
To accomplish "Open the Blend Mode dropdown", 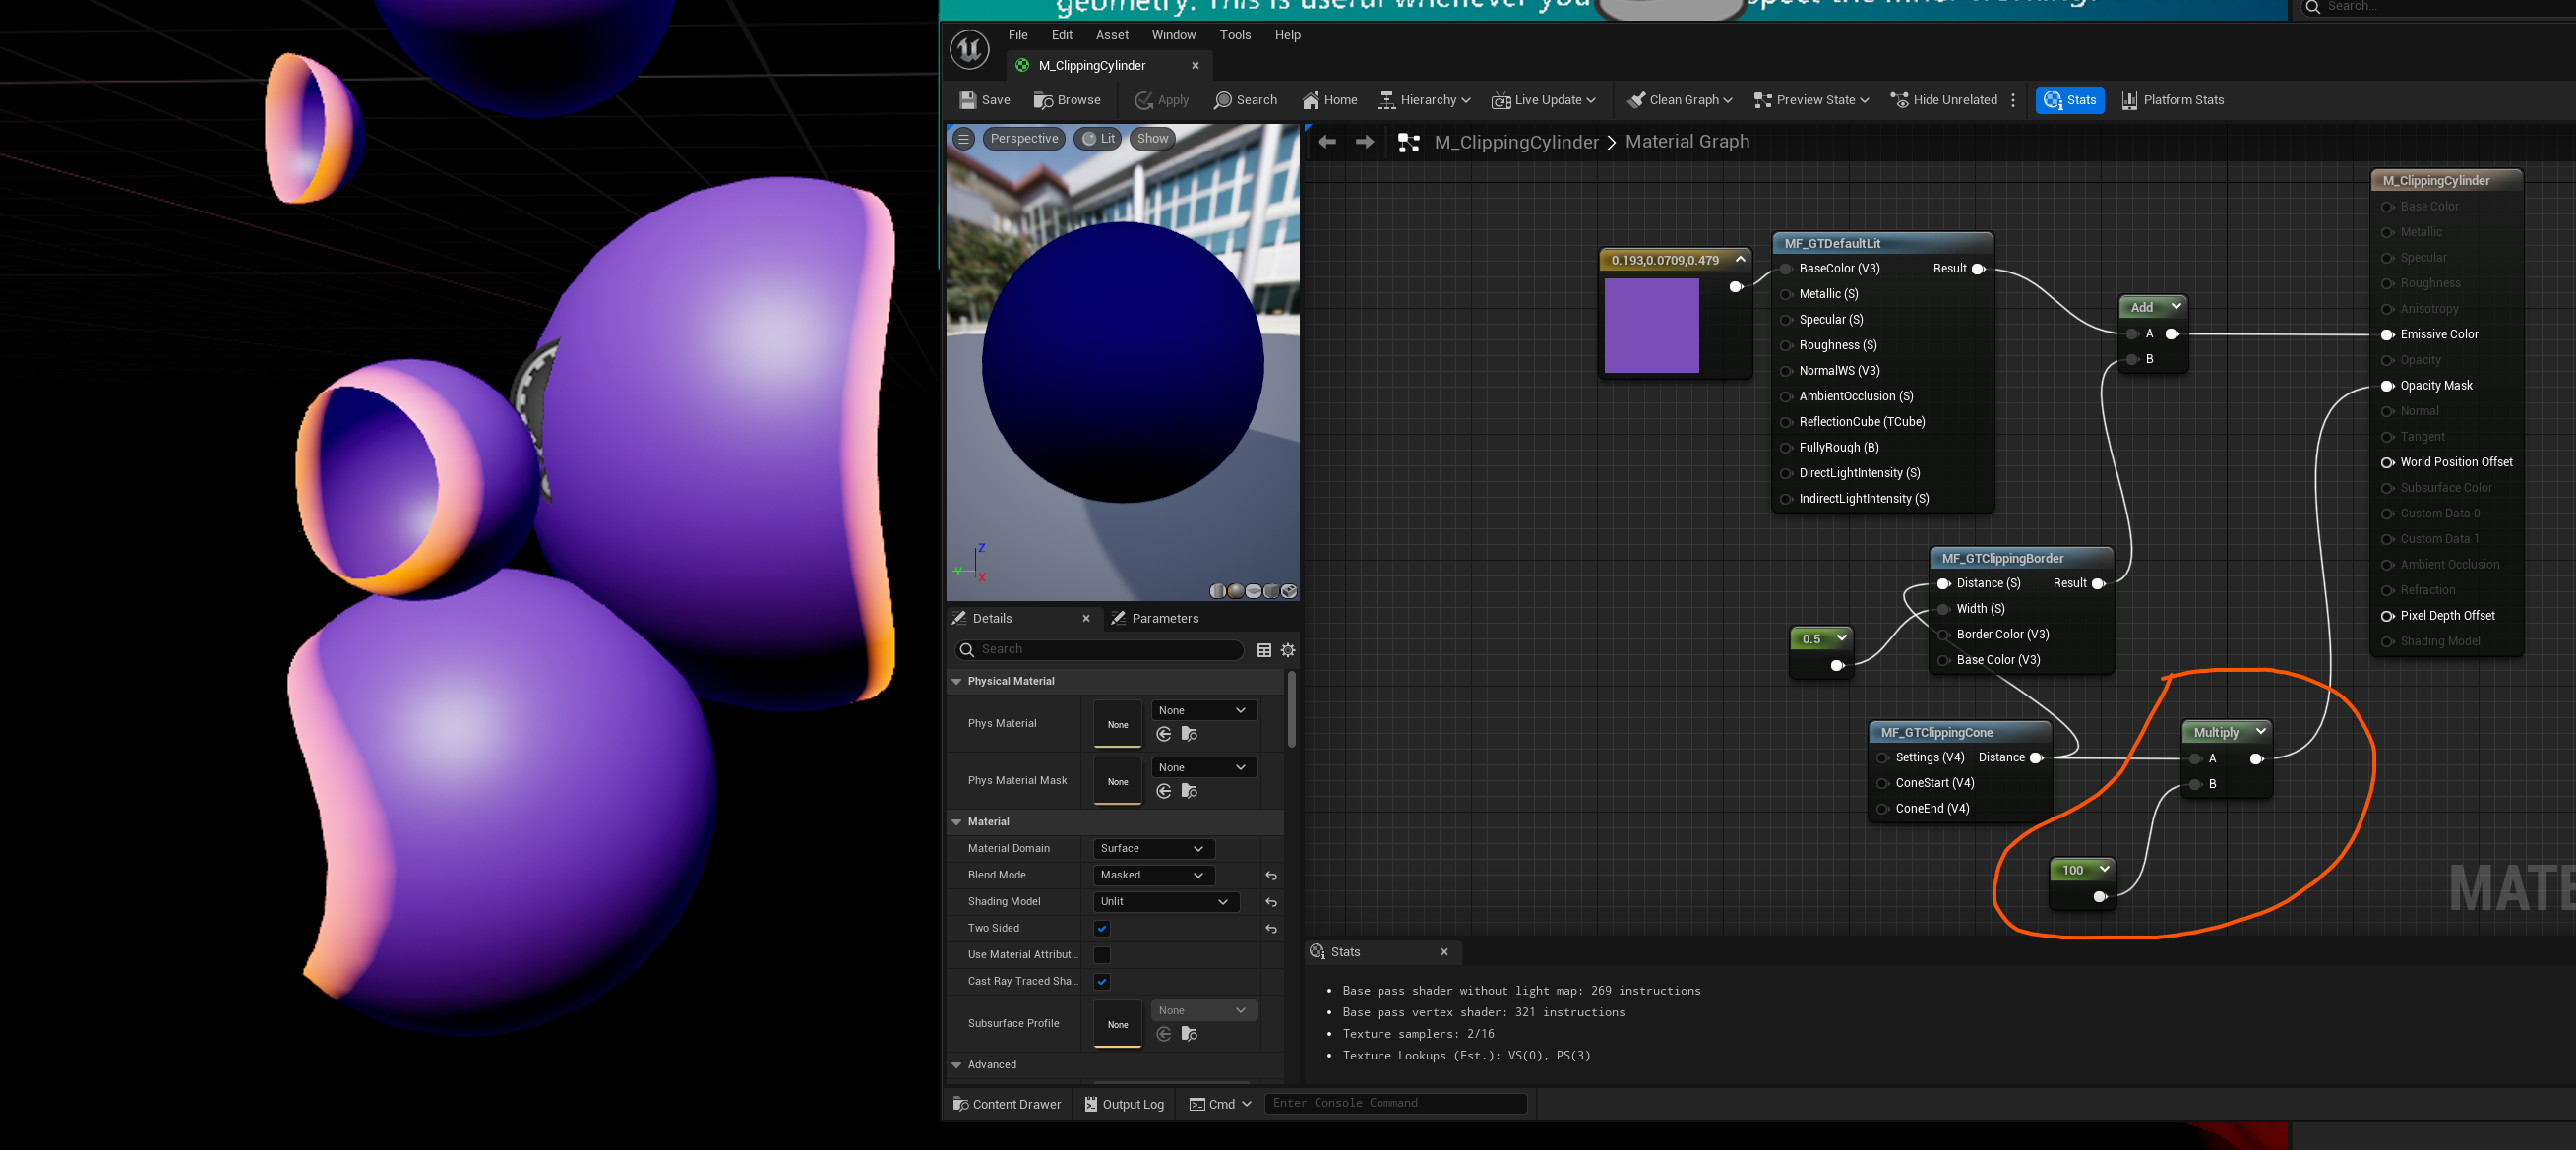I will [x=1151, y=874].
